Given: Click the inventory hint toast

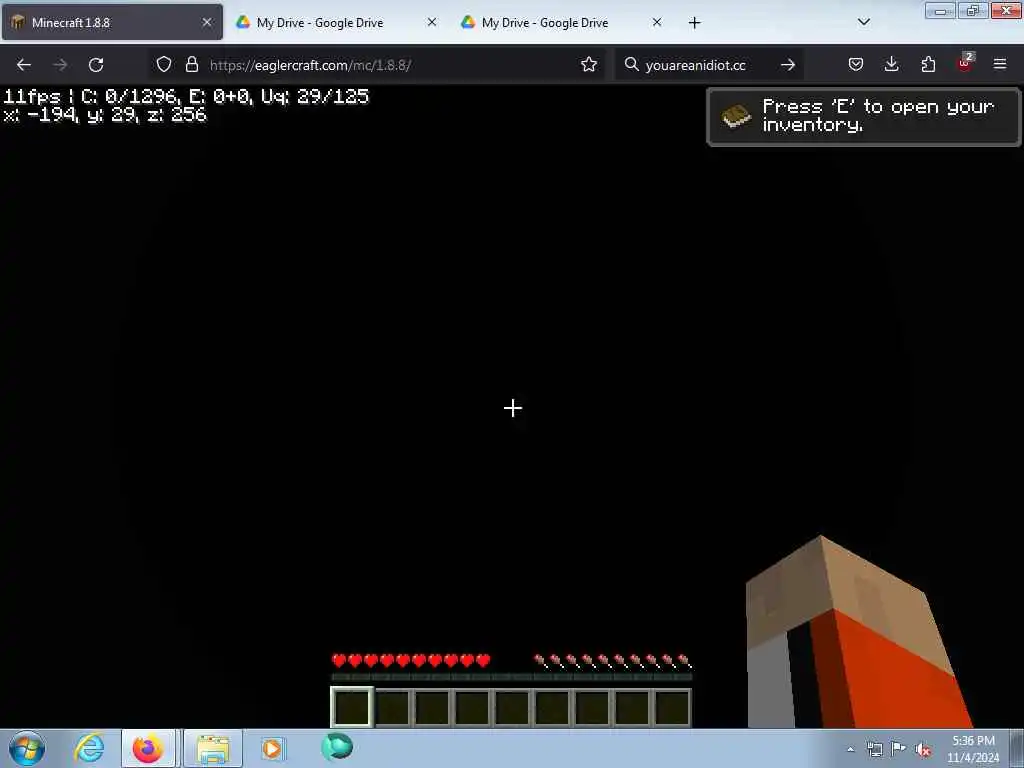Looking at the screenshot, I should point(864,117).
